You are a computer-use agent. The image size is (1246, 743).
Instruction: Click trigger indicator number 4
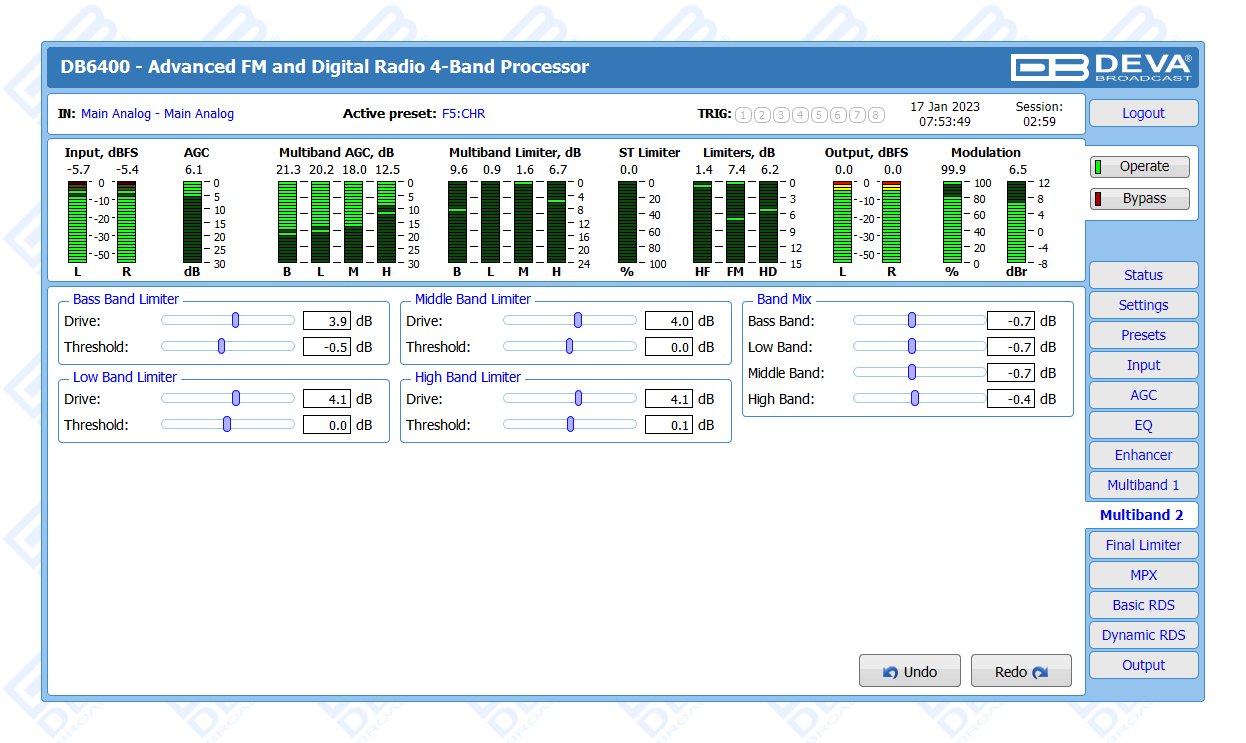click(x=800, y=114)
